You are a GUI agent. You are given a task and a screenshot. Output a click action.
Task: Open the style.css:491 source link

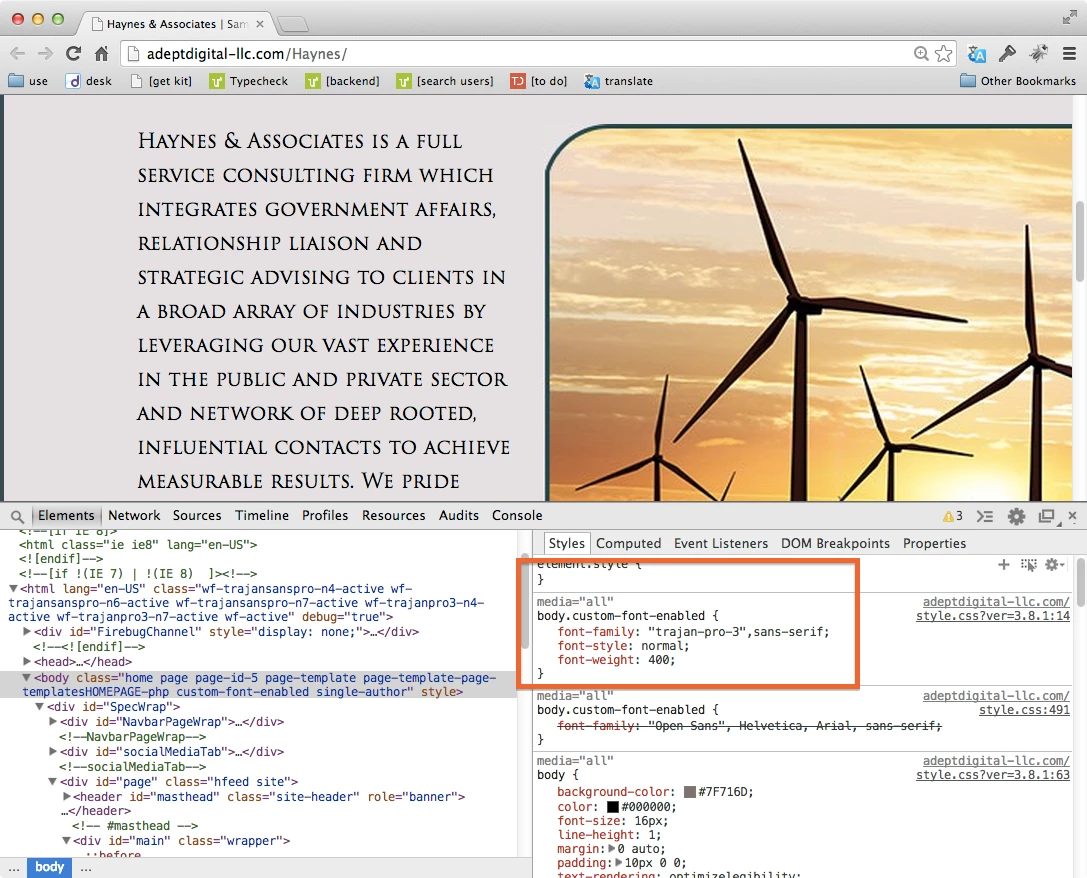pyautogui.click(x=1024, y=710)
